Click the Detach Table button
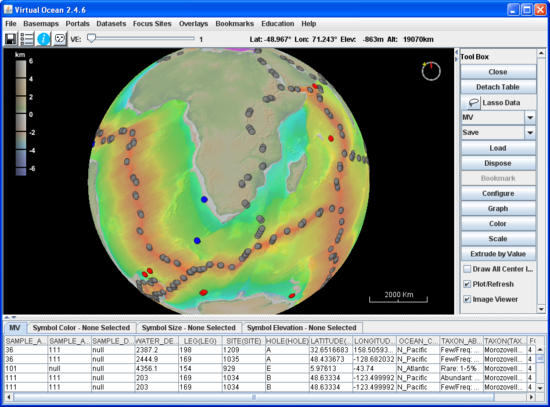This screenshot has width=550, height=407. pos(498,87)
